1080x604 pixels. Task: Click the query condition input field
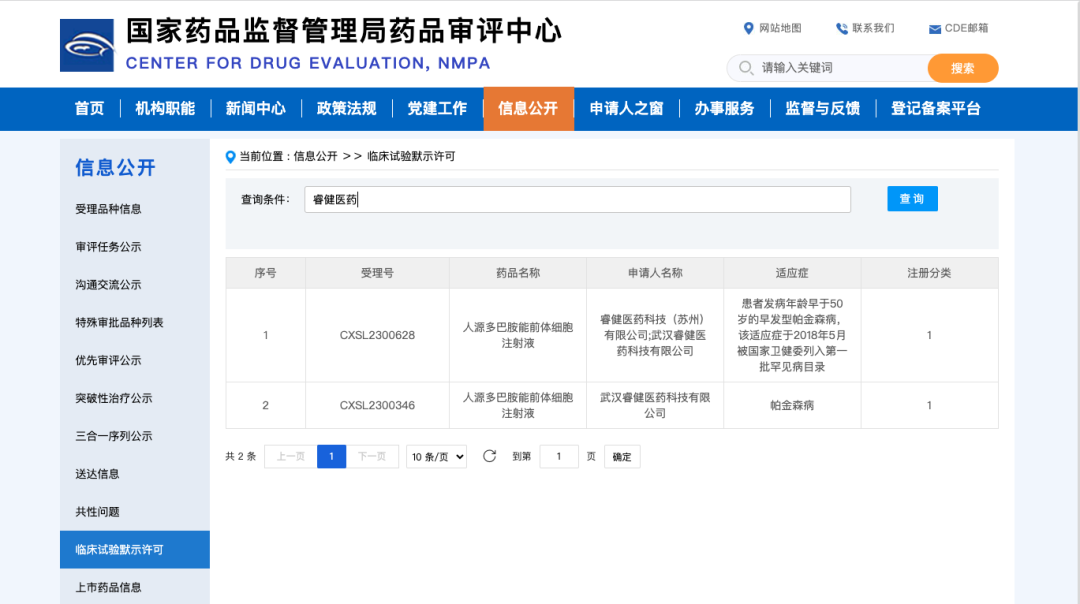(x=577, y=199)
